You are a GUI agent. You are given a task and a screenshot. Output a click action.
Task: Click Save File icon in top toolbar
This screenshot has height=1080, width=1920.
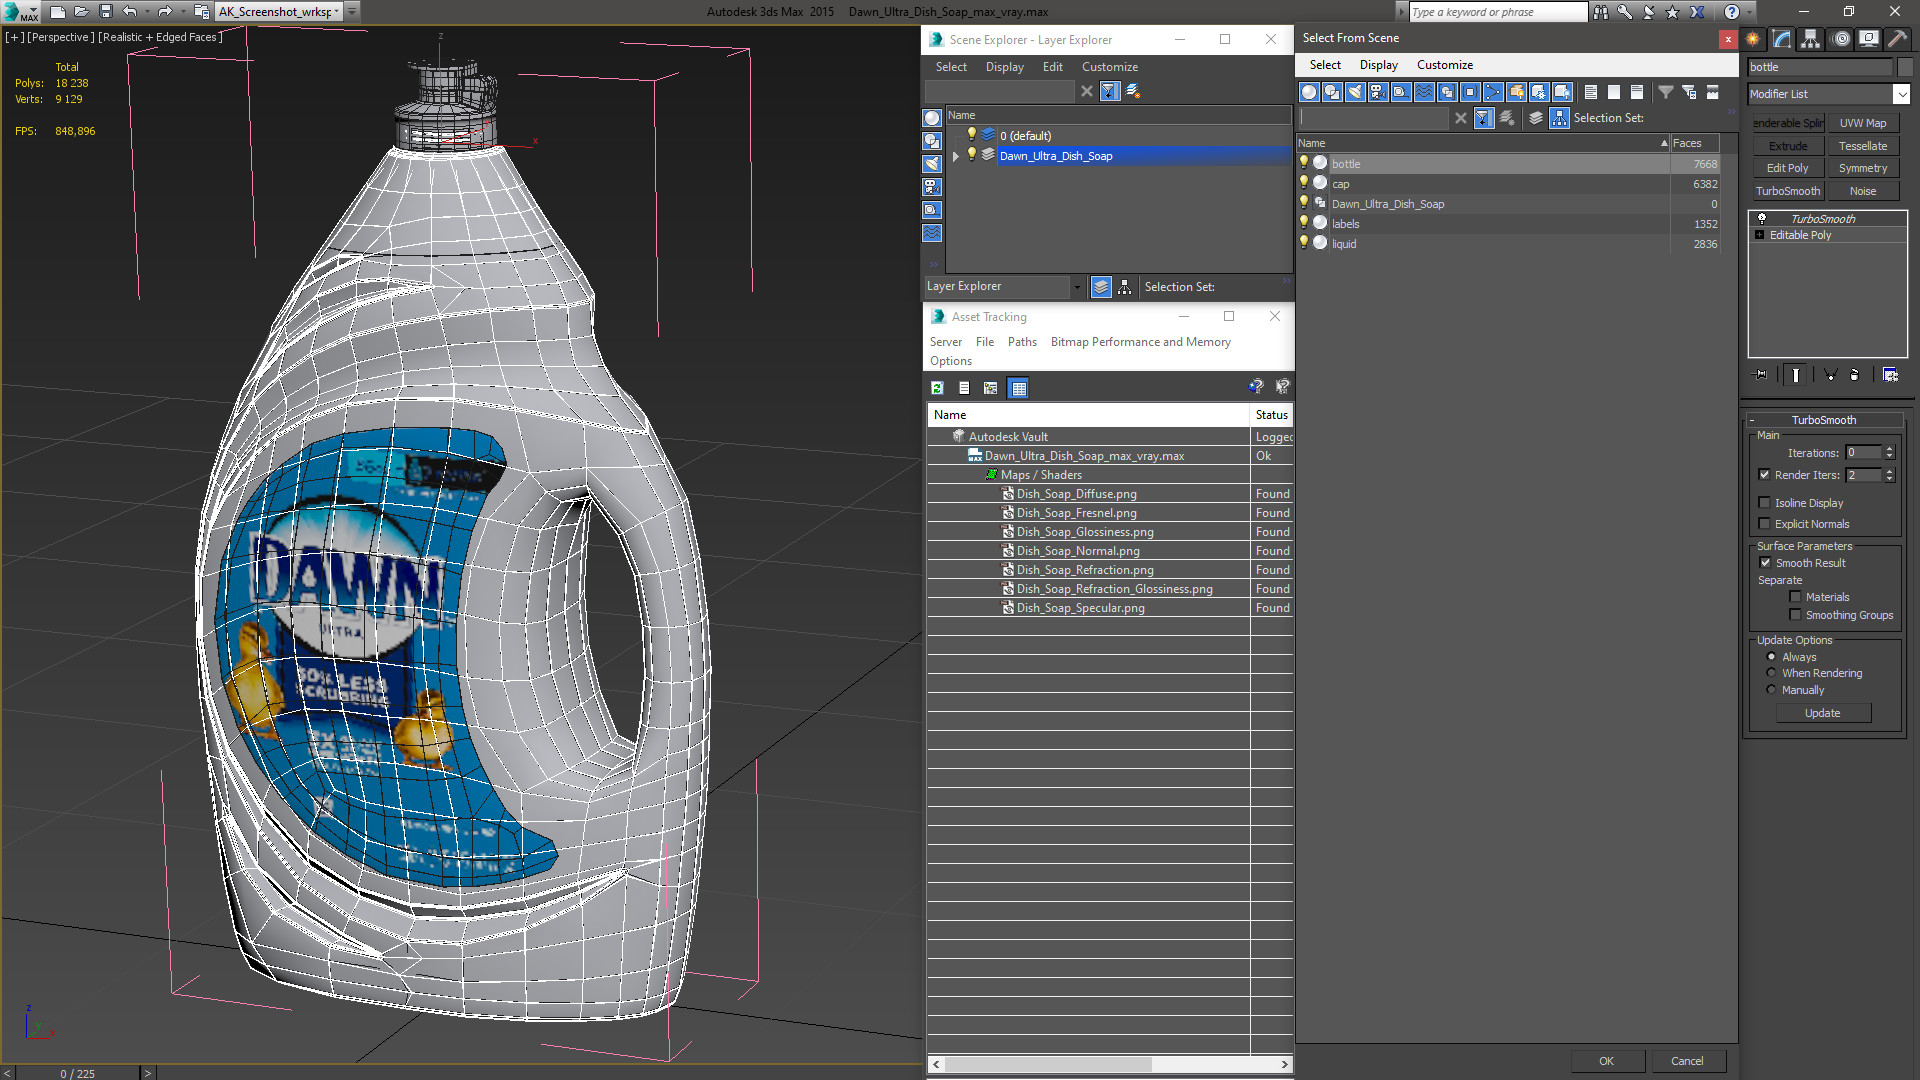coord(105,11)
